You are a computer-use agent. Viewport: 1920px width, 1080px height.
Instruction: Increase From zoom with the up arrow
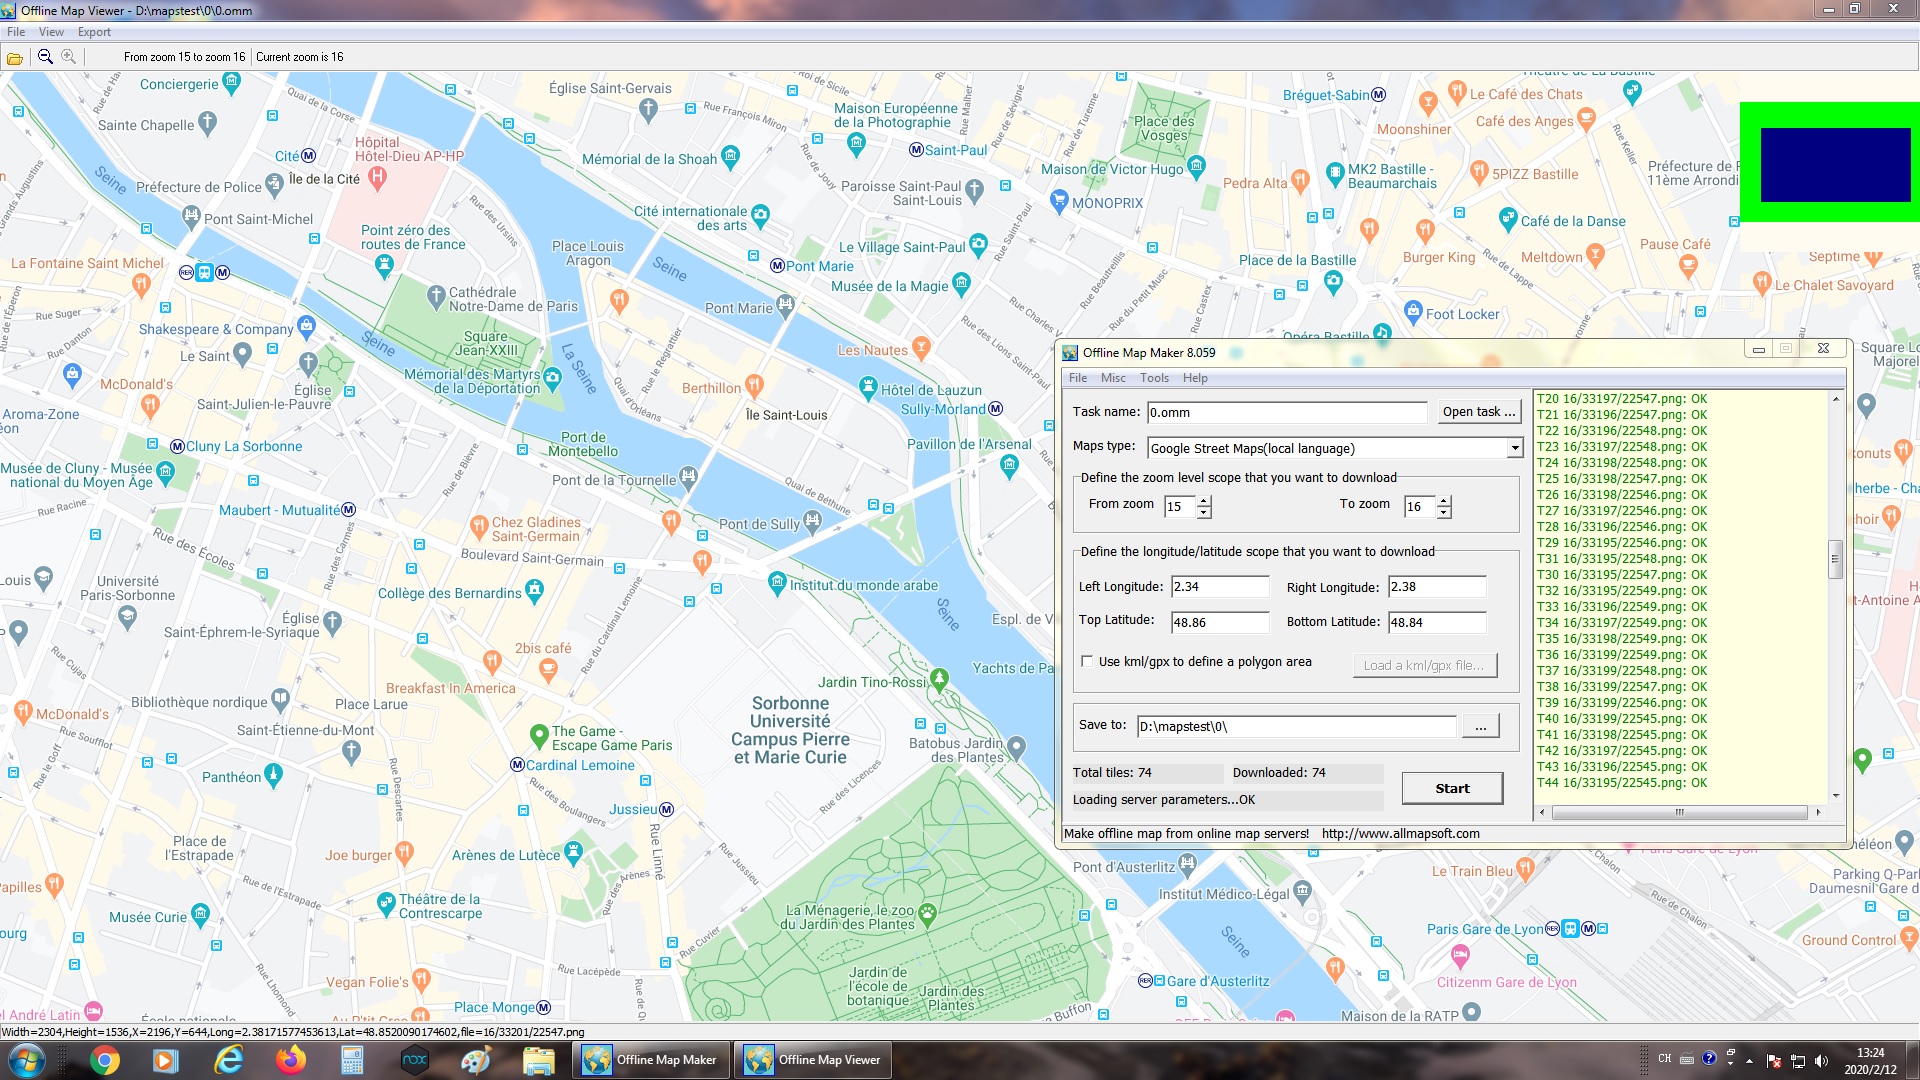(1204, 501)
